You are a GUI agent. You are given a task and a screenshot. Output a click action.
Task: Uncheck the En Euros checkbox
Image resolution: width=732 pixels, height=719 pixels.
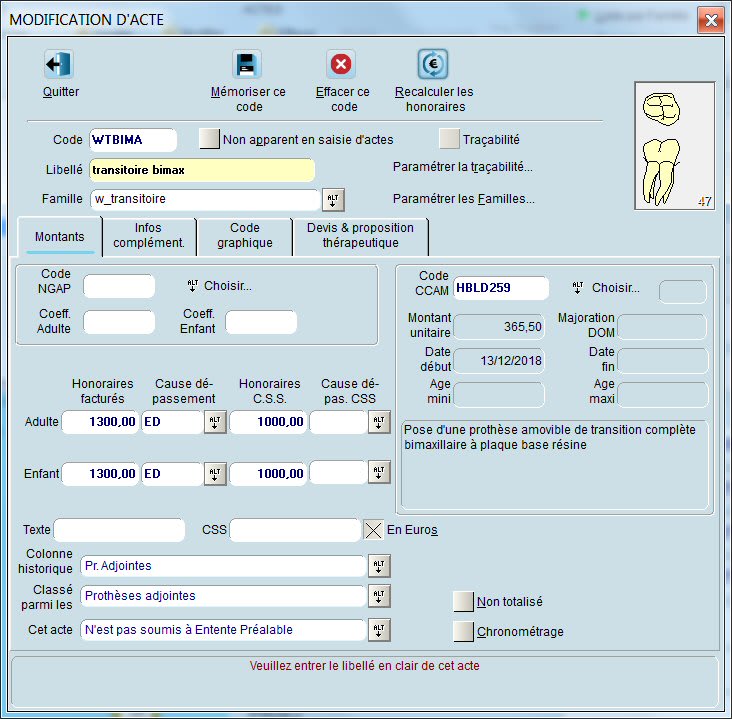click(373, 530)
